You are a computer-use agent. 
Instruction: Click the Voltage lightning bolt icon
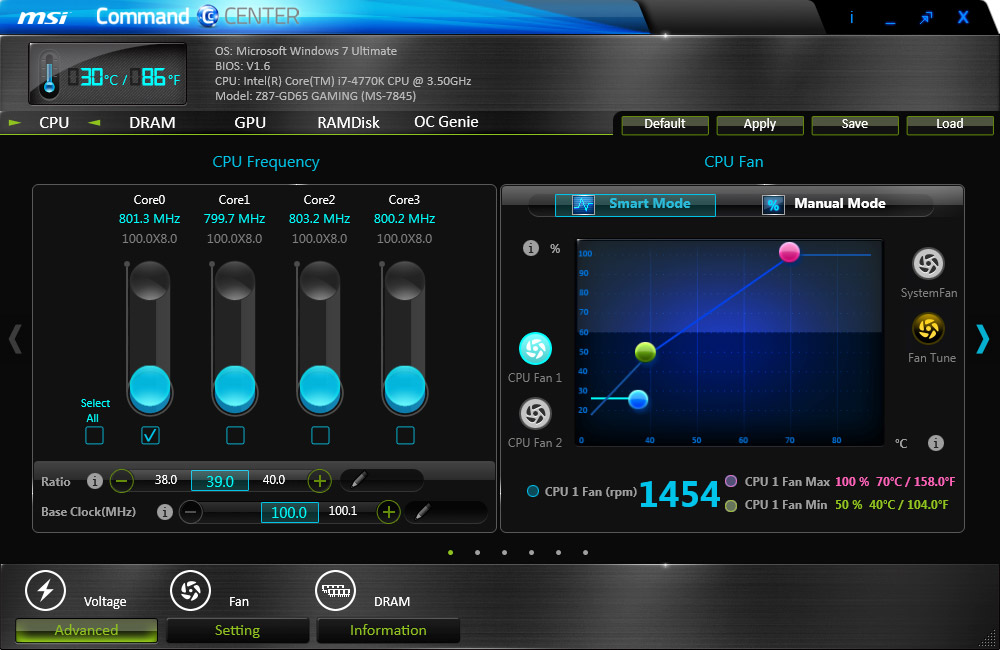pos(45,591)
